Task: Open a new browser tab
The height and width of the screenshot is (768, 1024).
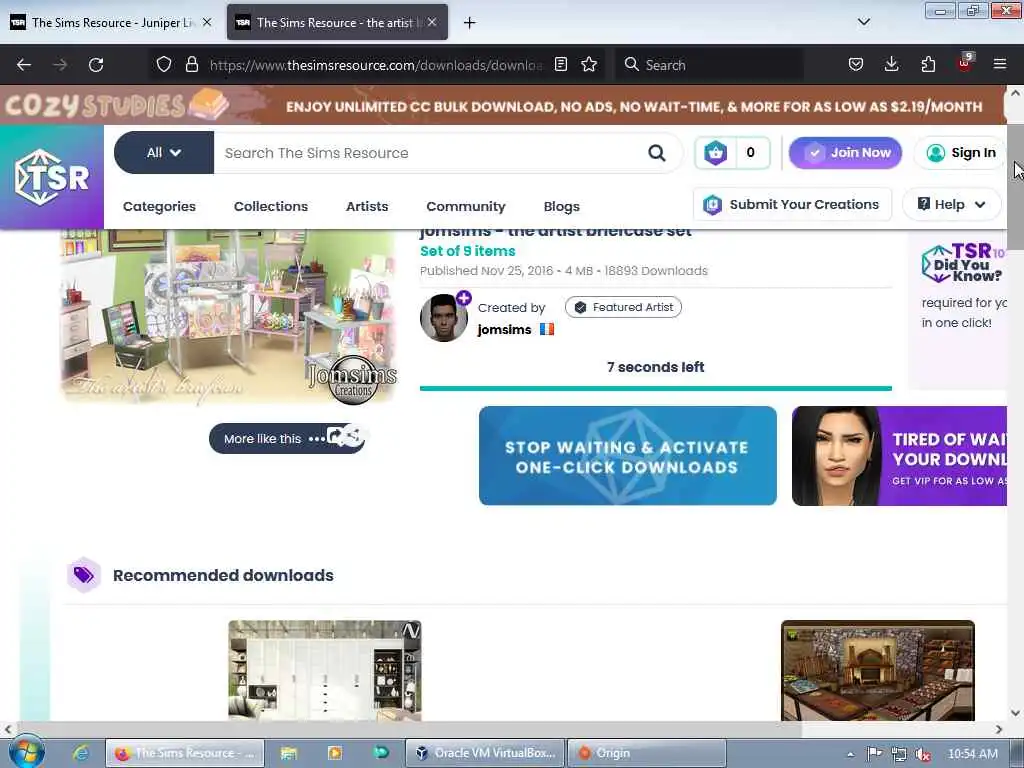Action: point(469,22)
